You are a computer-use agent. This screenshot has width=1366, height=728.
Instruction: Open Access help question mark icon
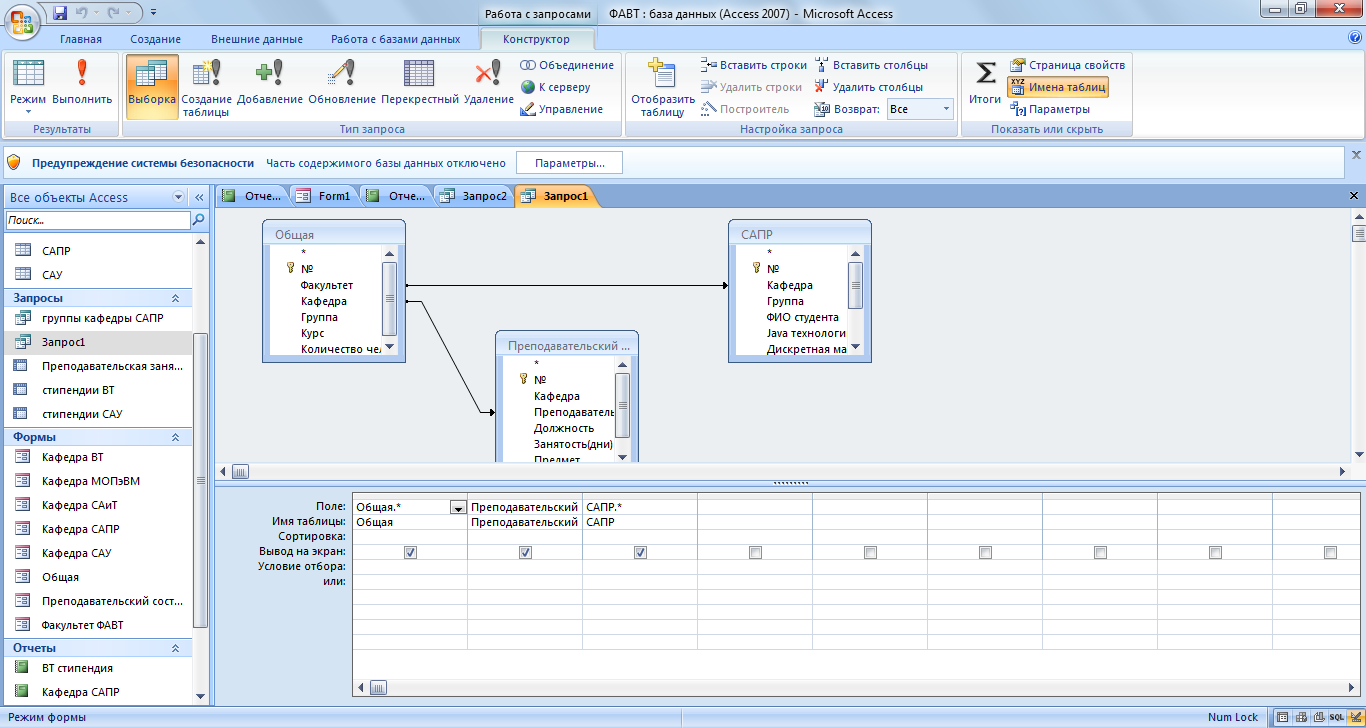[1355, 38]
